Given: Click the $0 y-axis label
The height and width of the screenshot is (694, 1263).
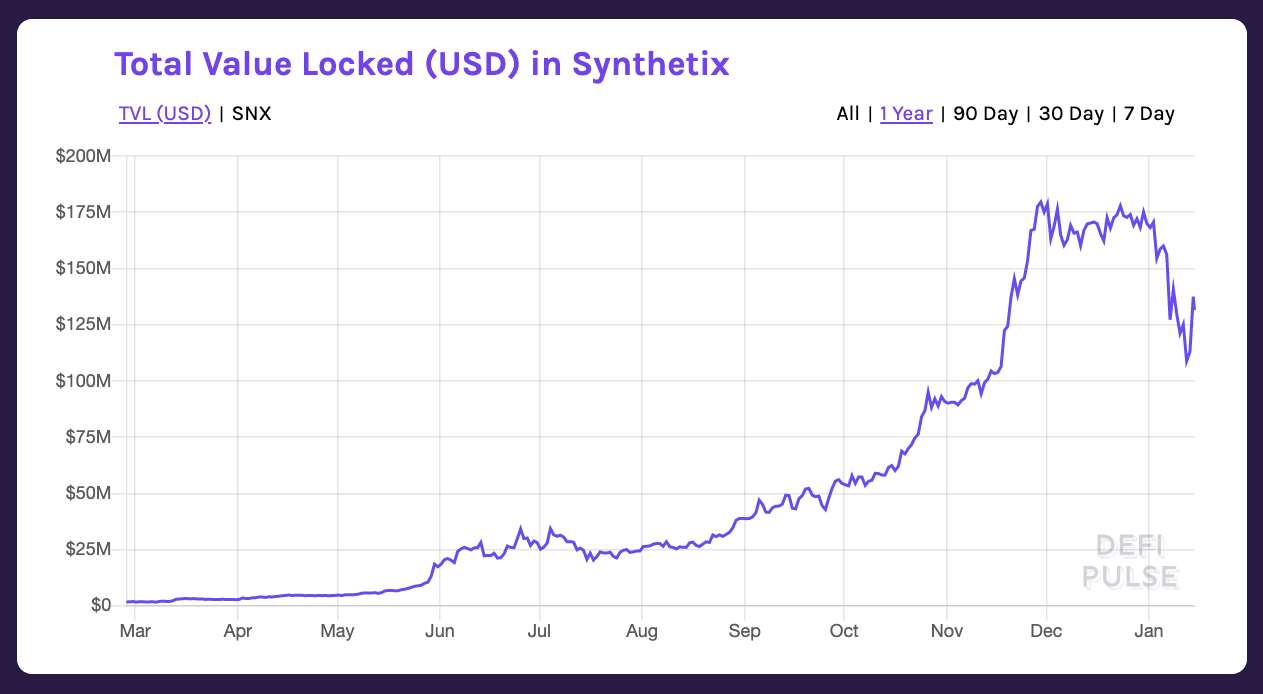Looking at the screenshot, I should (x=100, y=606).
